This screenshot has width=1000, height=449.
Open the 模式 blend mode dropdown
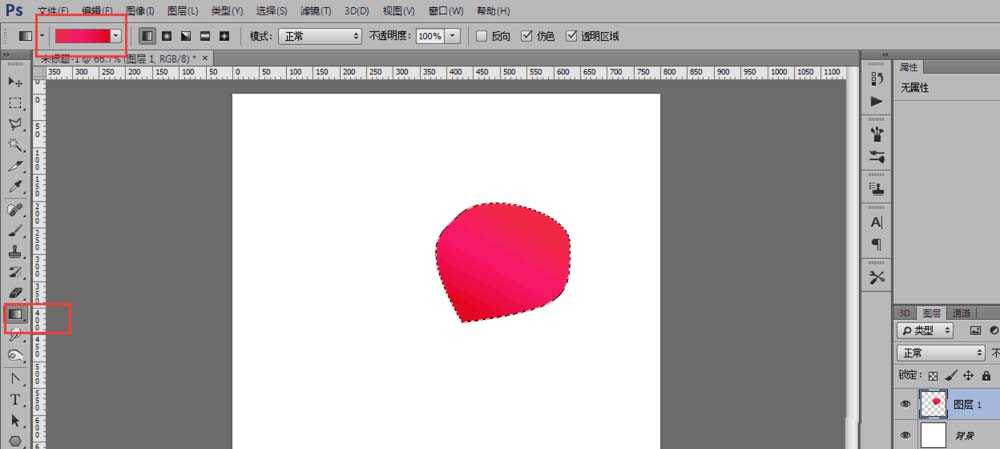coord(319,36)
